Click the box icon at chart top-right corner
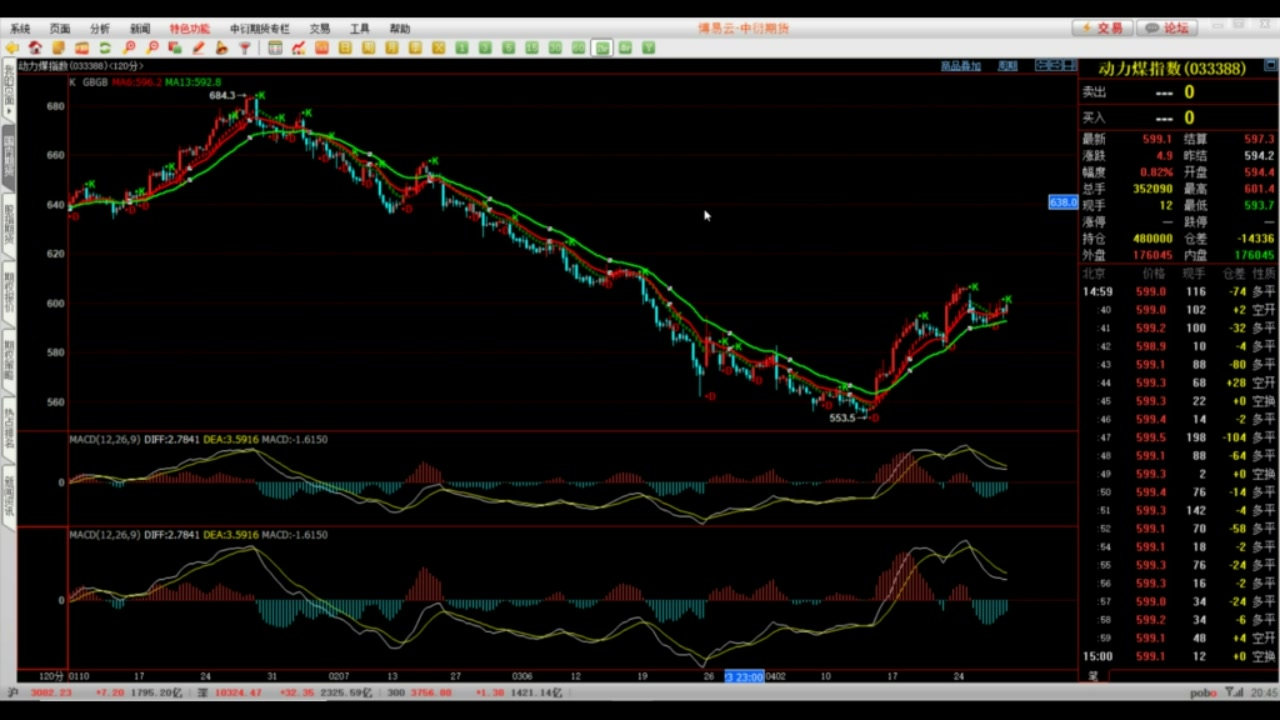Screen dimensions: 1280x720 pyautogui.click(x=1069, y=65)
